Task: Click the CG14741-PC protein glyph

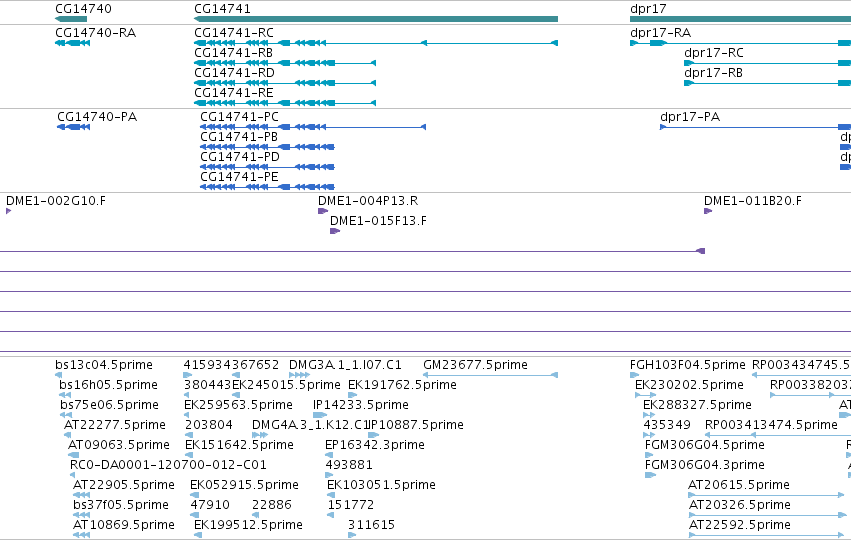Action: point(313,127)
